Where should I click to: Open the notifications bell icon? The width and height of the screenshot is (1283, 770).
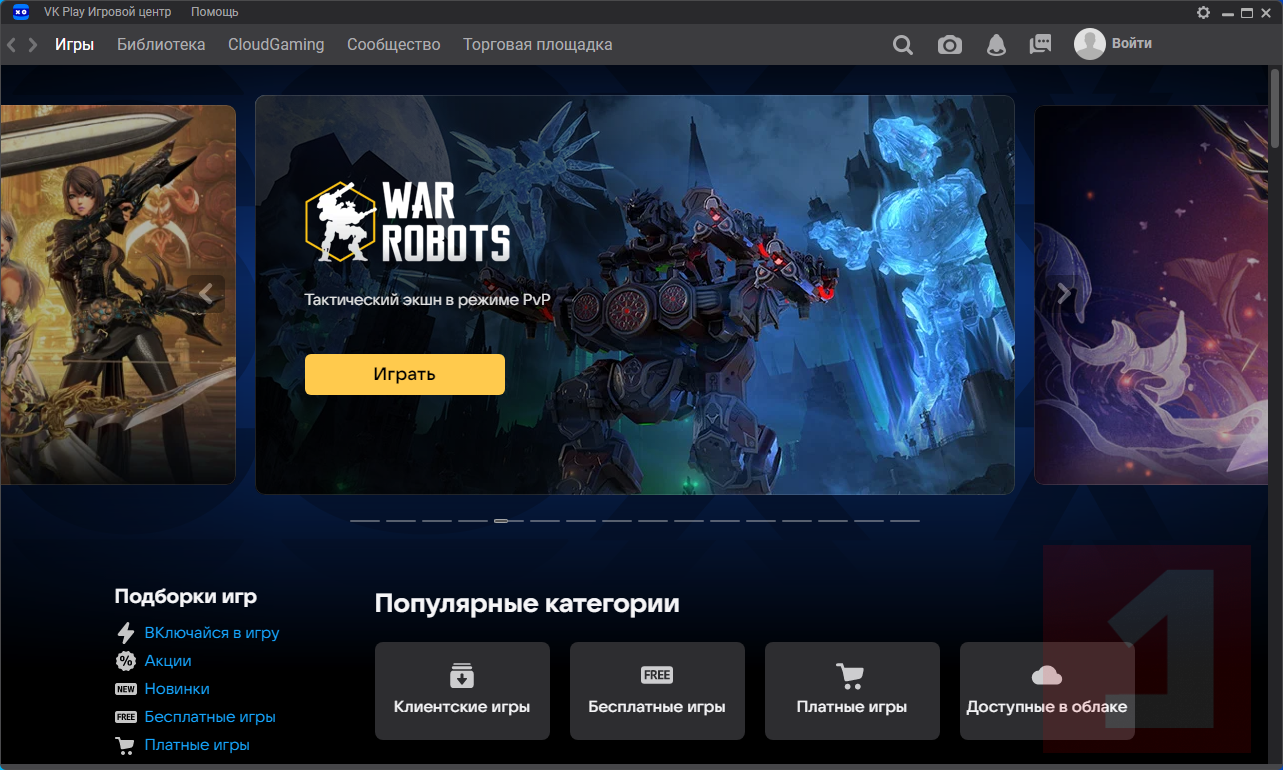coord(996,45)
